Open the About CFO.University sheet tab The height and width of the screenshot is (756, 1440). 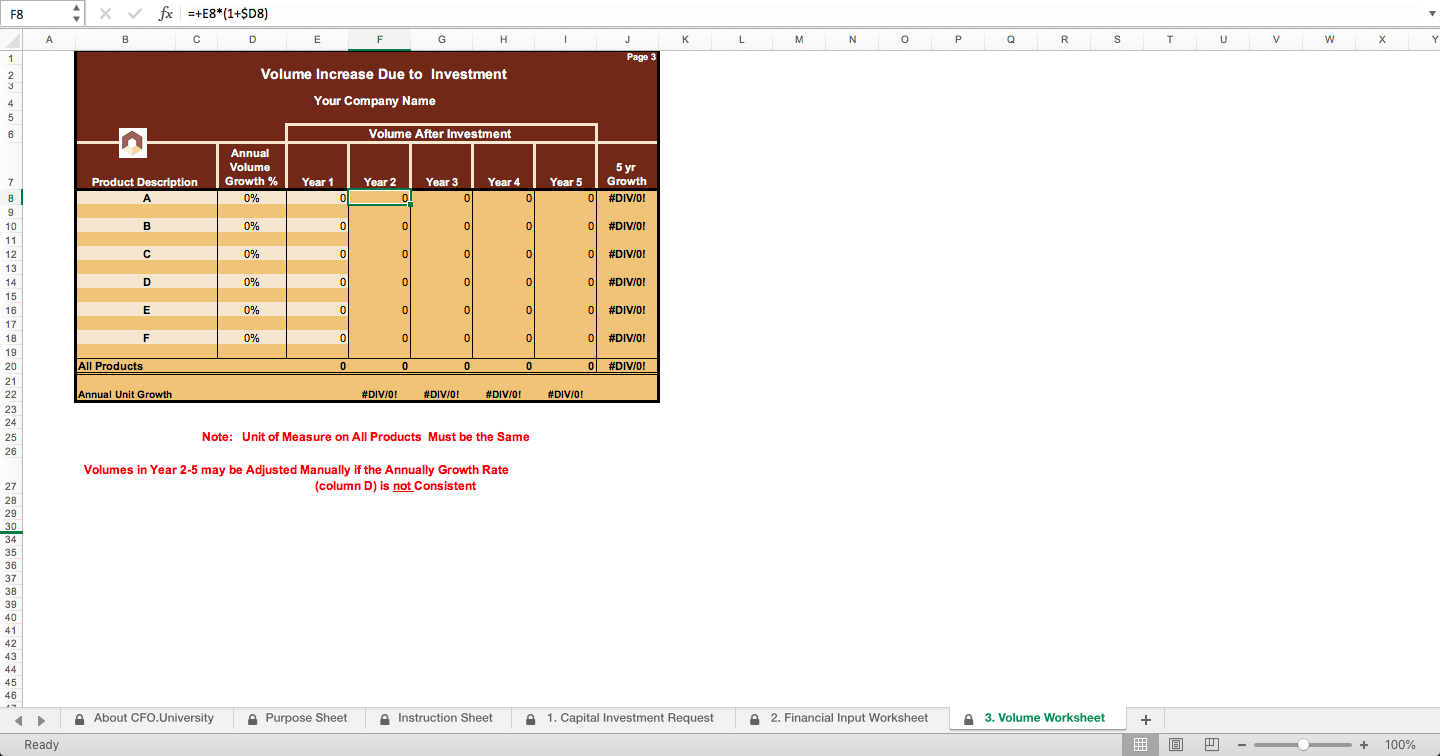pos(146,718)
